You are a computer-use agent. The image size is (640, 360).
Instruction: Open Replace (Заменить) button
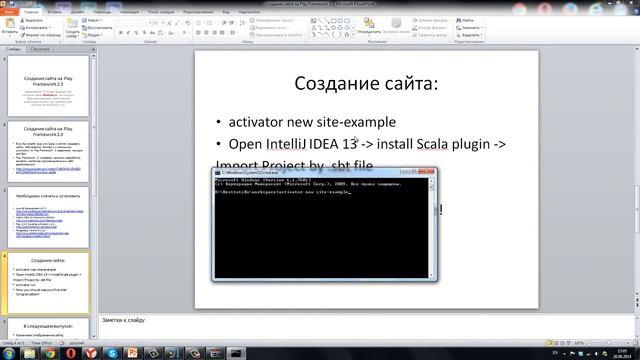(x=469, y=28)
